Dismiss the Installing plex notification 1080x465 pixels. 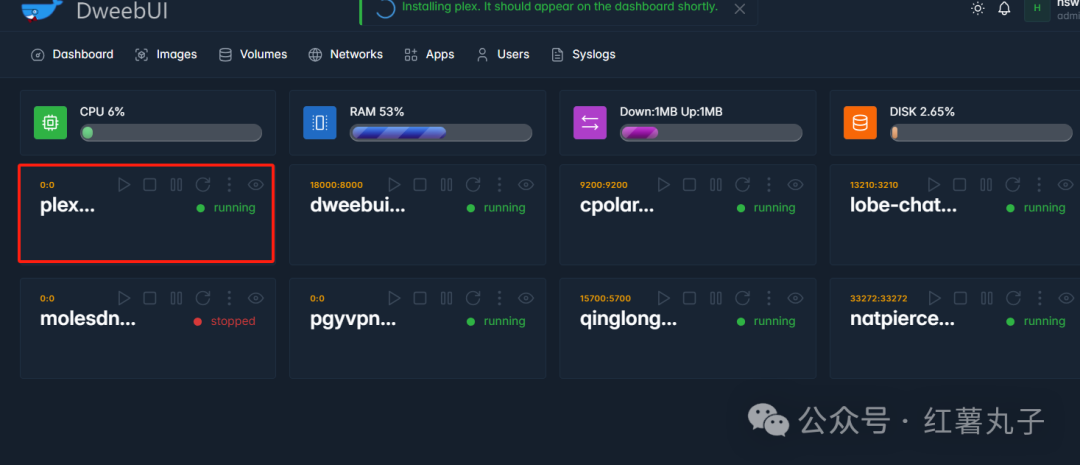point(740,9)
